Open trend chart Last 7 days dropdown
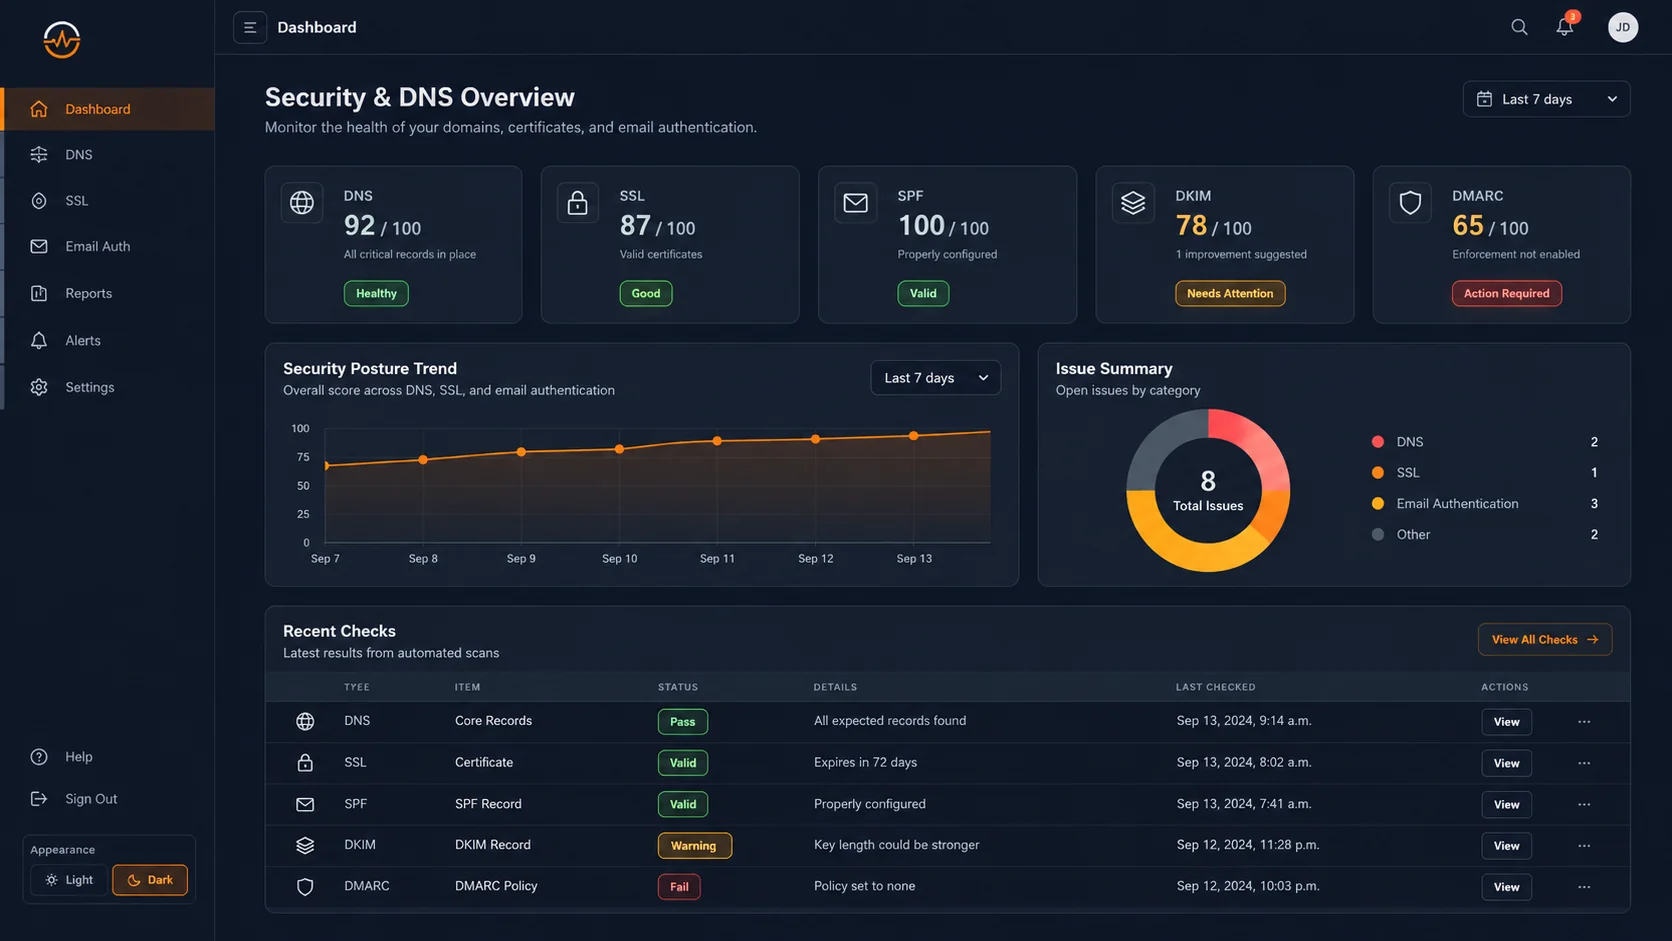The height and width of the screenshot is (941, 1672). click(x=935, y=378)
